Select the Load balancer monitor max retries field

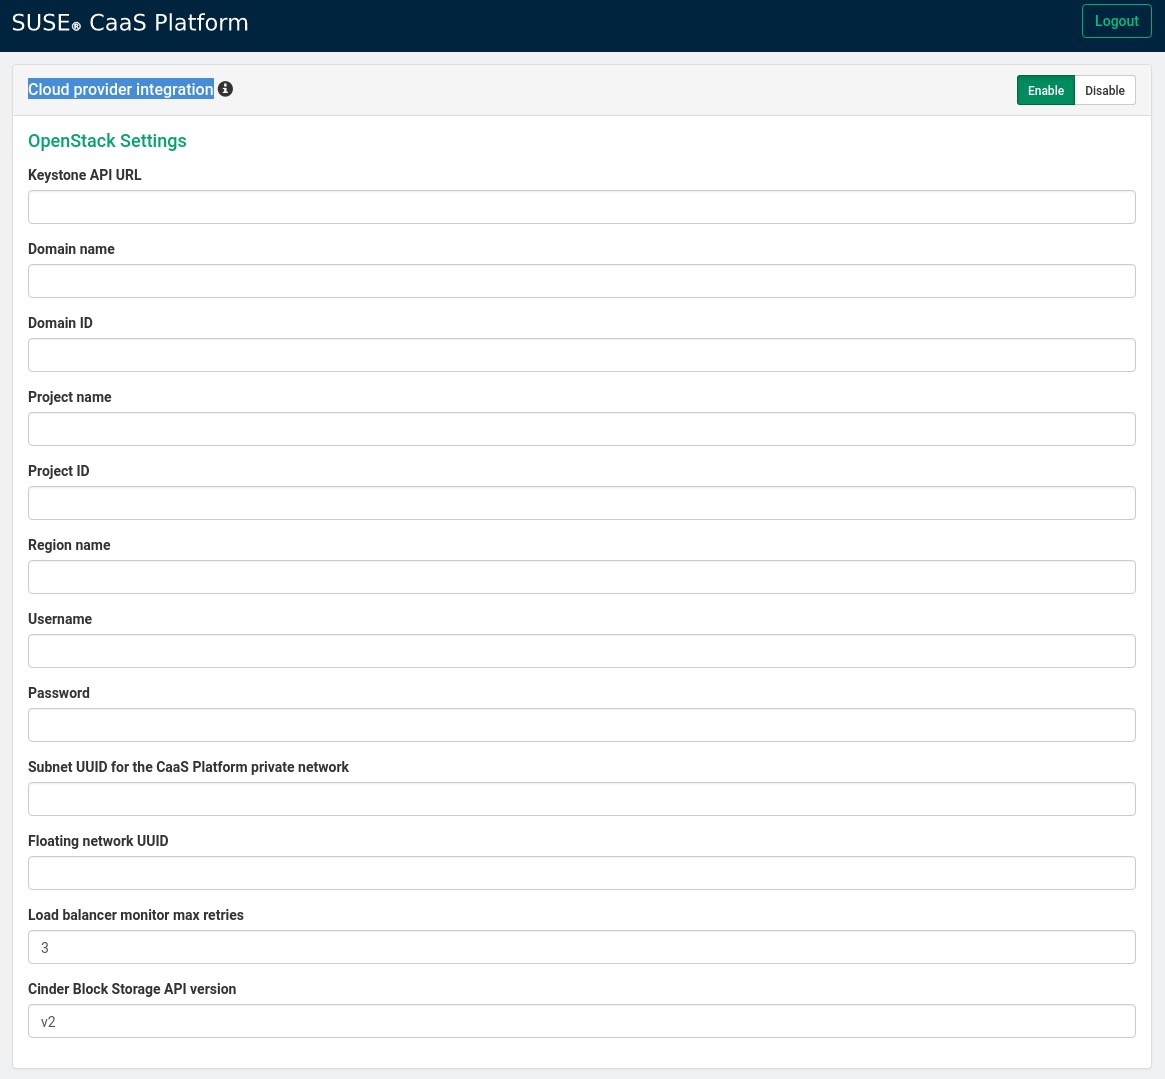(582, 947)
